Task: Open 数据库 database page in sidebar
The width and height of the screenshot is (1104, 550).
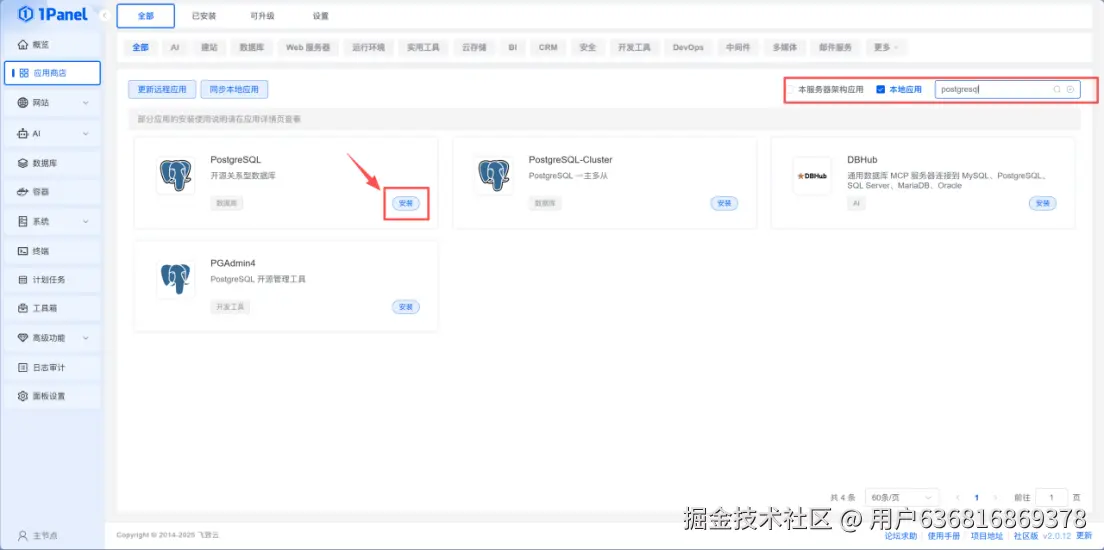Action: click(53, 163)
